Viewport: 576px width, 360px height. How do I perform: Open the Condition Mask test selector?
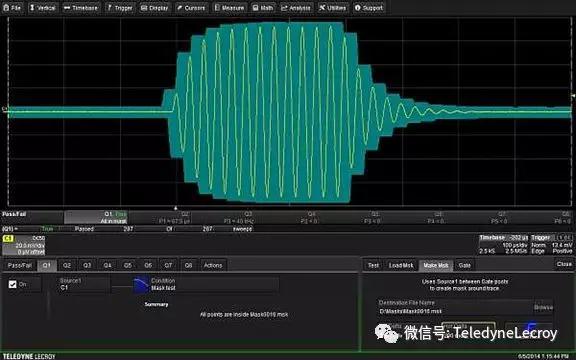tap(214, 284)
